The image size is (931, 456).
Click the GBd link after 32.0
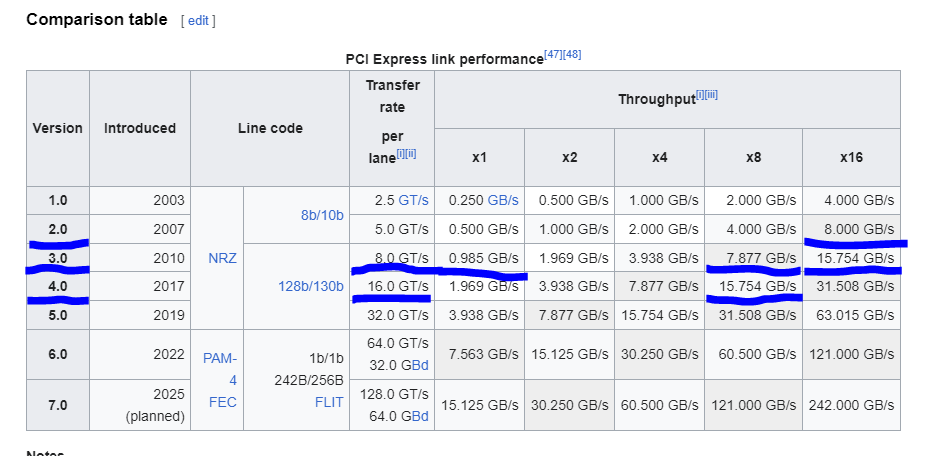click(420, 365)
